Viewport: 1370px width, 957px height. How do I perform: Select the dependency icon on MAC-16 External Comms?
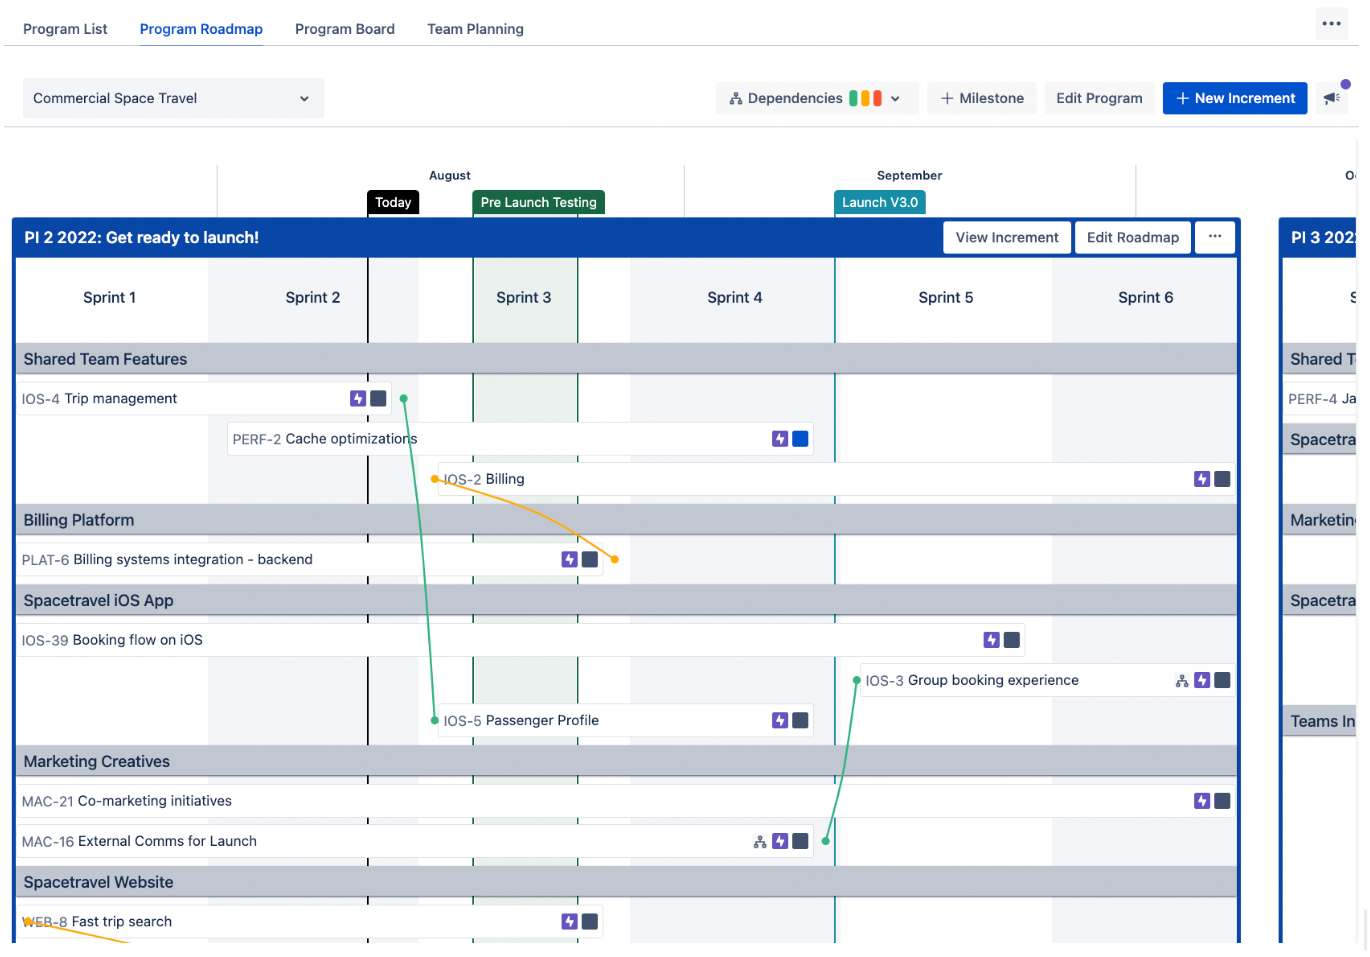click(760, 841)
